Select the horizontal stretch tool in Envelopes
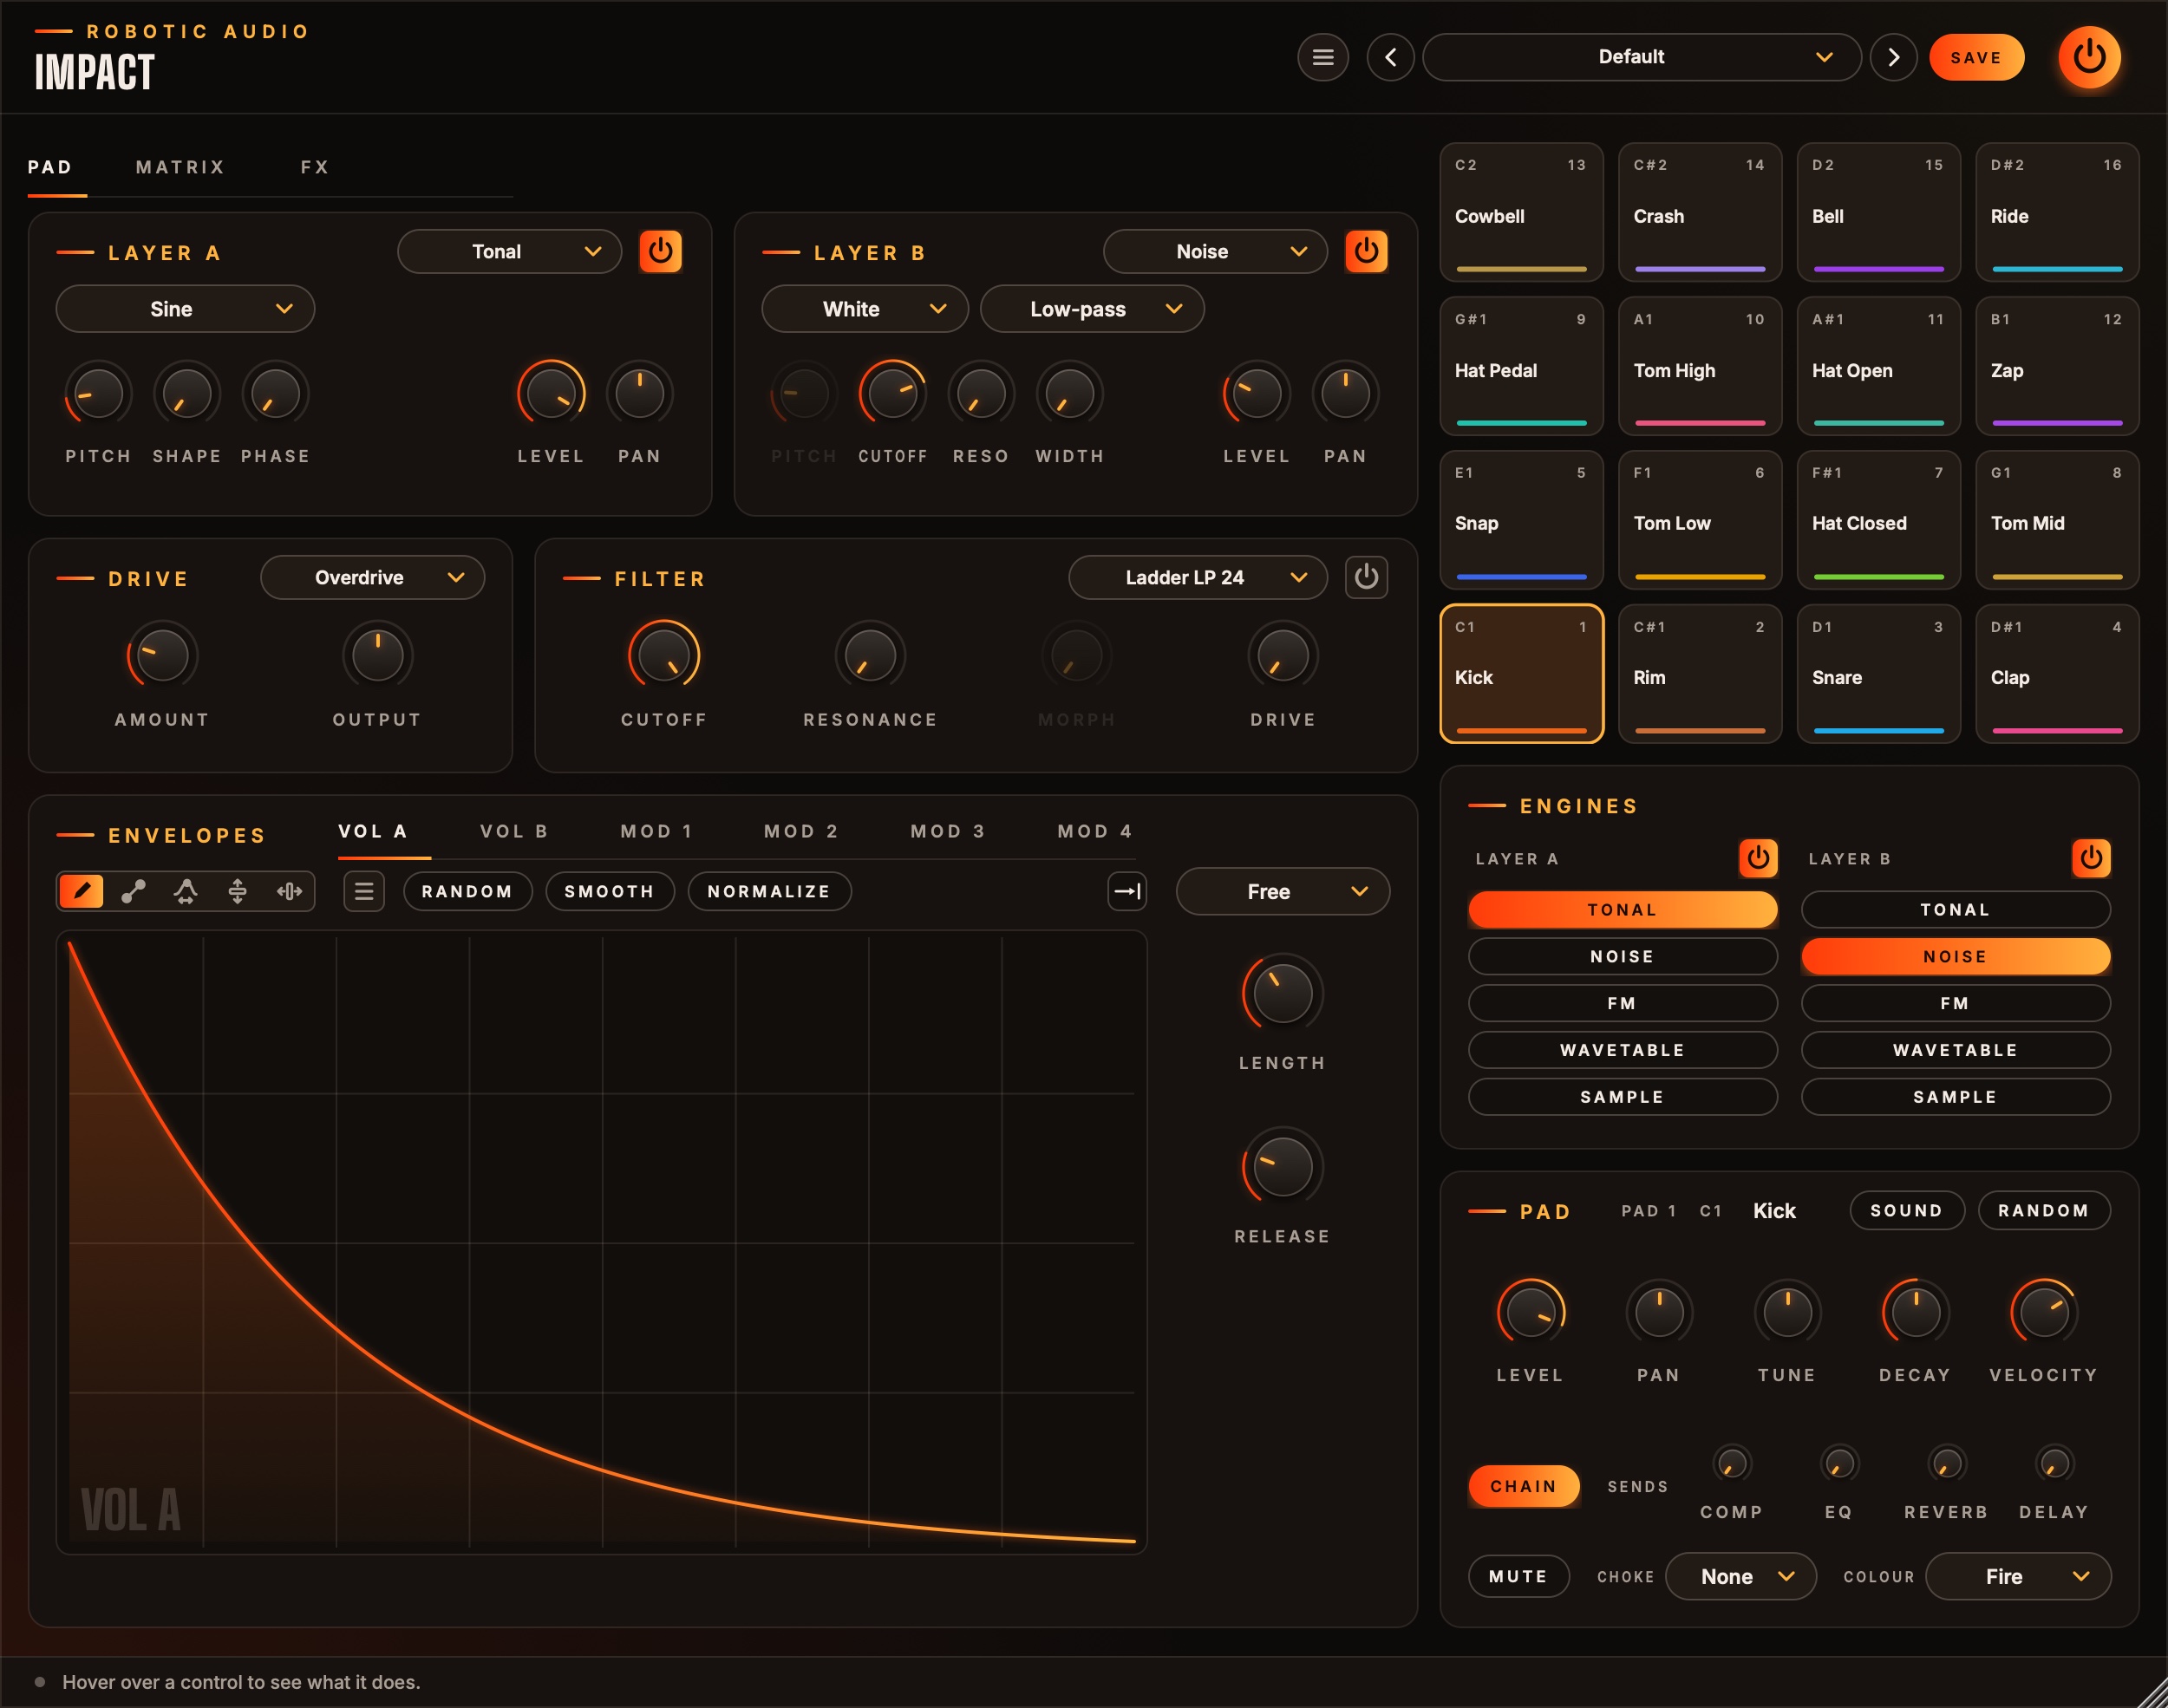This screenshot has height=1708, width=2168. click(x=290, y=891)
